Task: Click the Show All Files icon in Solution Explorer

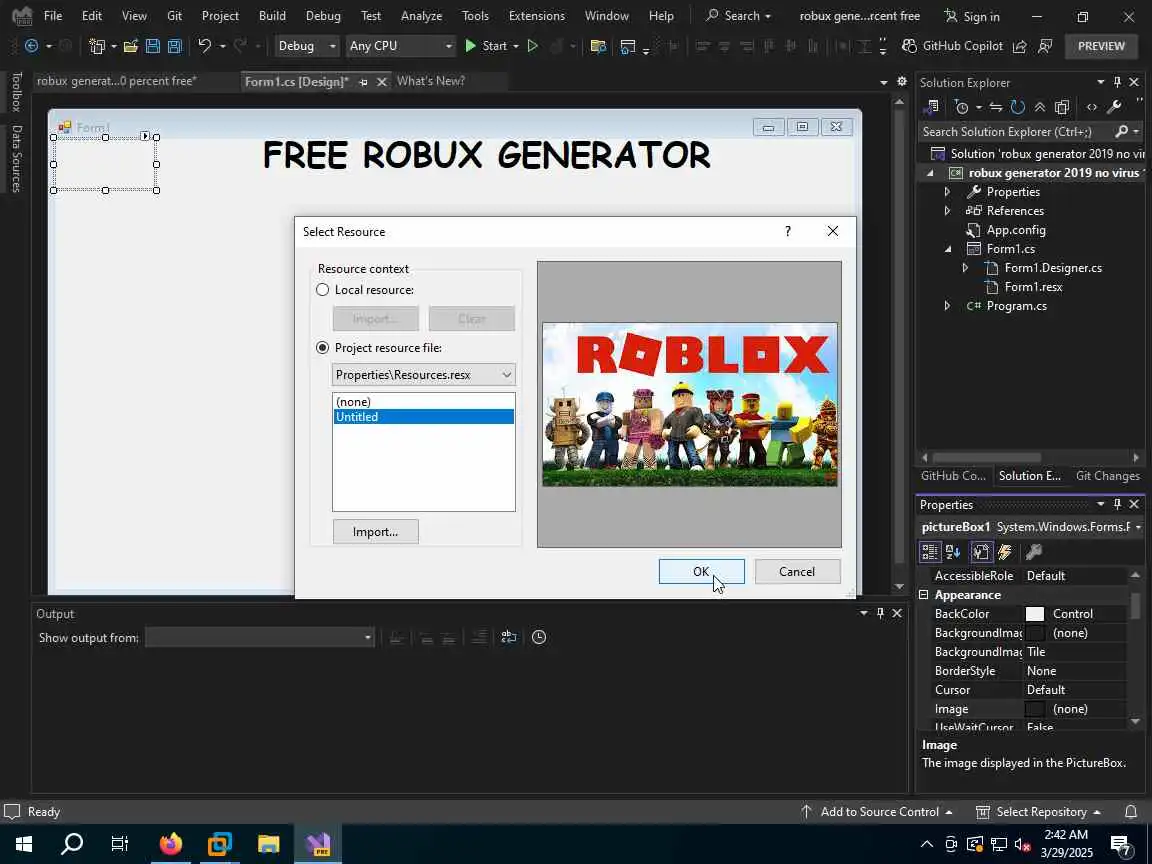Action: point(1062,107)
